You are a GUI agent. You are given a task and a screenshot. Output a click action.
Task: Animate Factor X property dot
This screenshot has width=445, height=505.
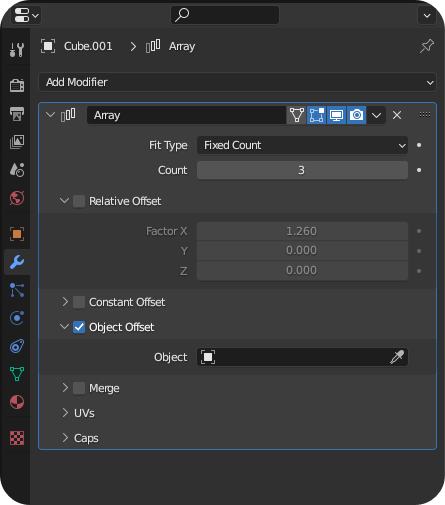pyautogui.click(x=419, y=231)
